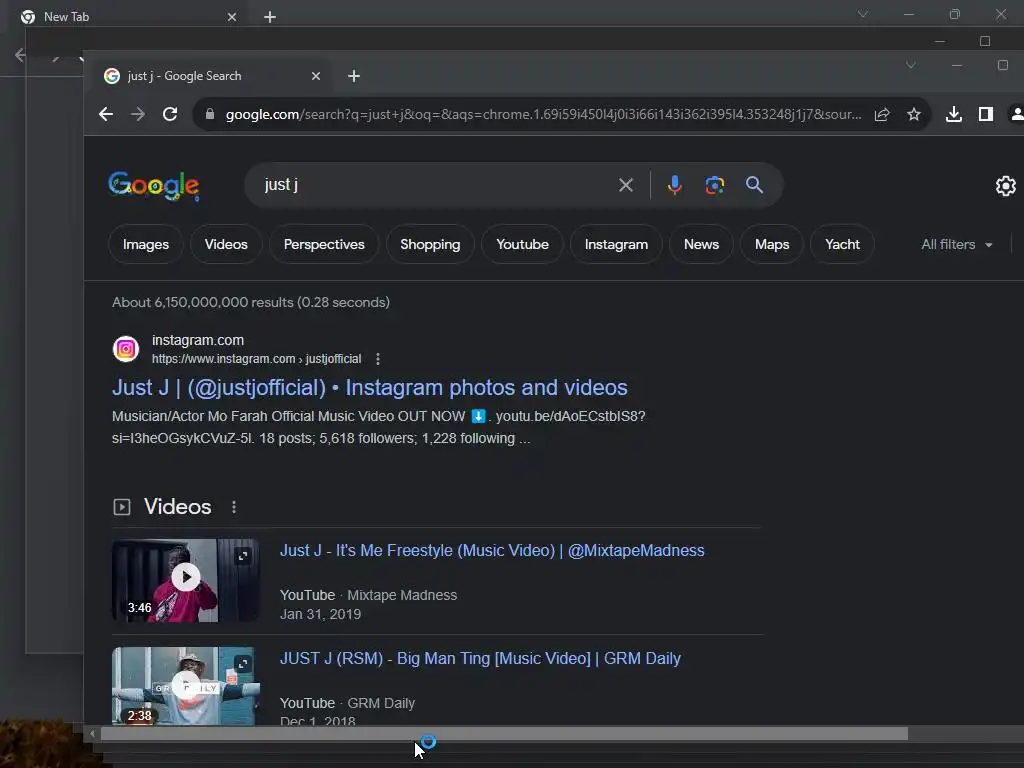Open the Maps filter
The width and height of the screenshot is (1024, 768).
click(772, 244)
